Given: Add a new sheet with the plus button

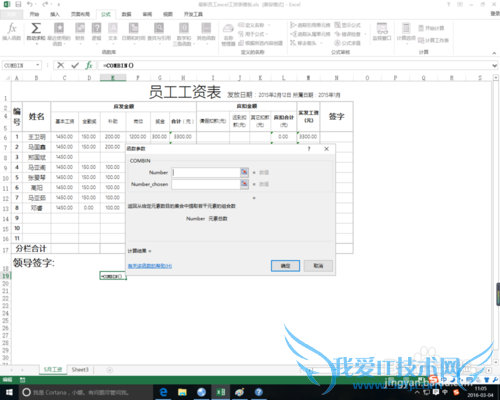Looking at the screenshot, I should click(x=109, y=370).
